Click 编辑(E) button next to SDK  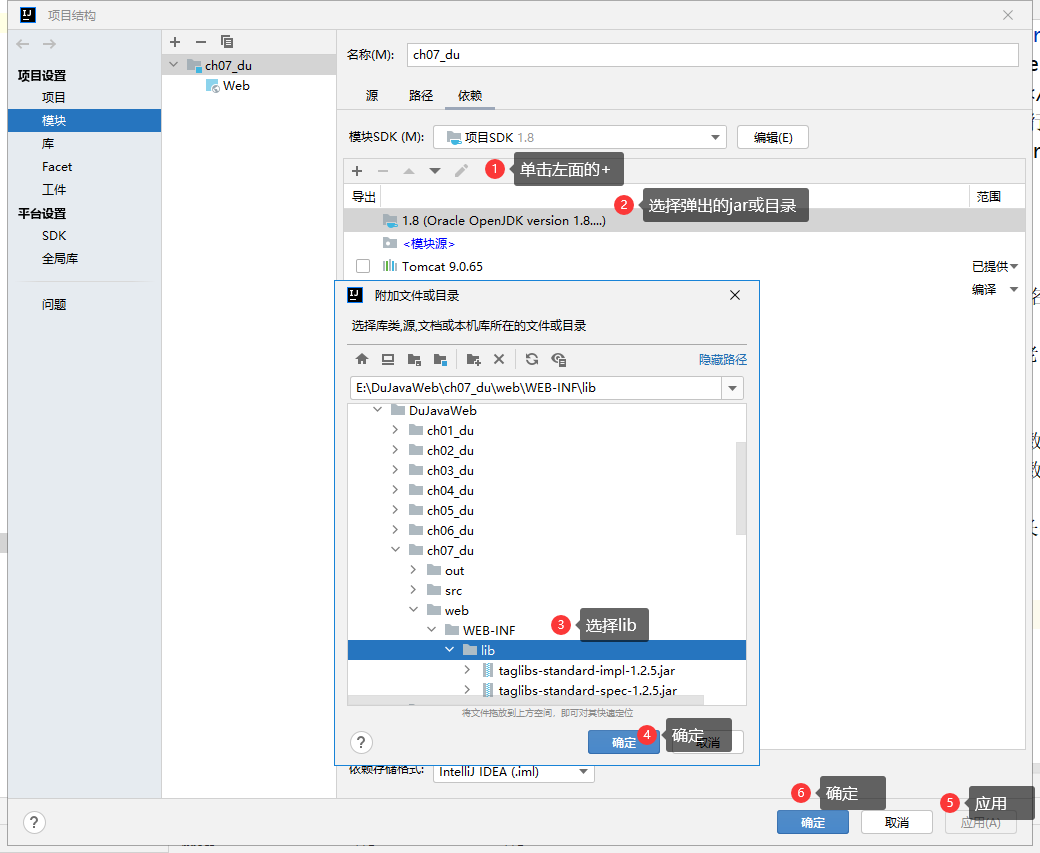point(772,137)
